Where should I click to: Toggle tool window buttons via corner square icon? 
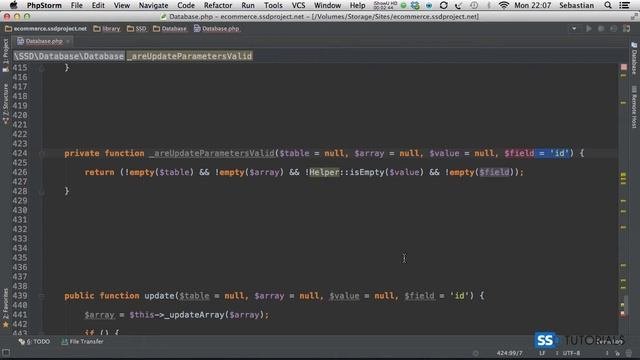(x=6, y=353)
